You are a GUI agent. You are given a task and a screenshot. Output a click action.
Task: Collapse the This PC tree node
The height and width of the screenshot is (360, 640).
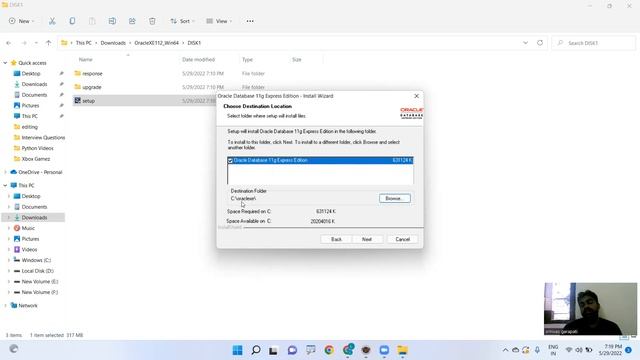tap(5, 185)
